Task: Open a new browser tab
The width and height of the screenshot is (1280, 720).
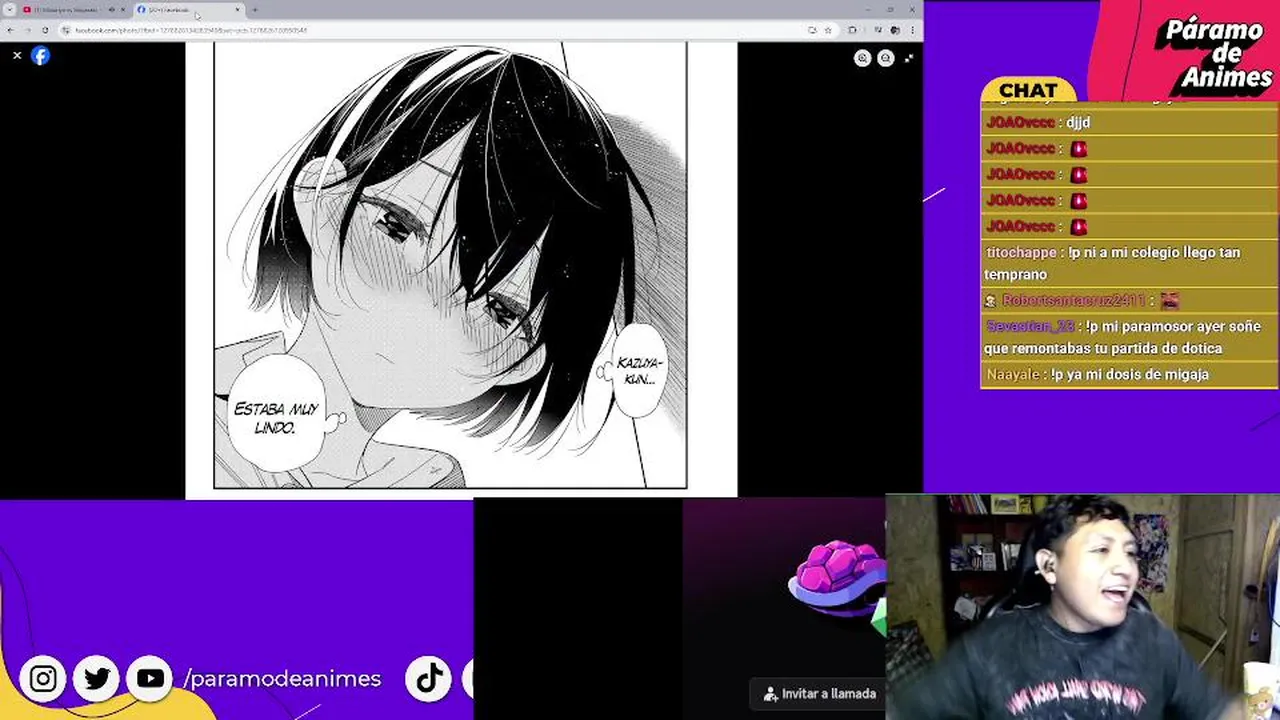Action: (255, 10)
